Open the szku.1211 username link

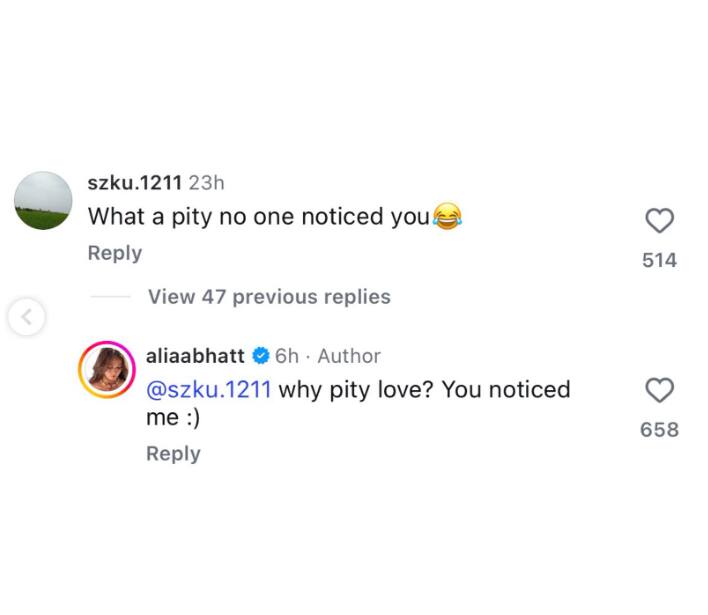click(135, 183)
